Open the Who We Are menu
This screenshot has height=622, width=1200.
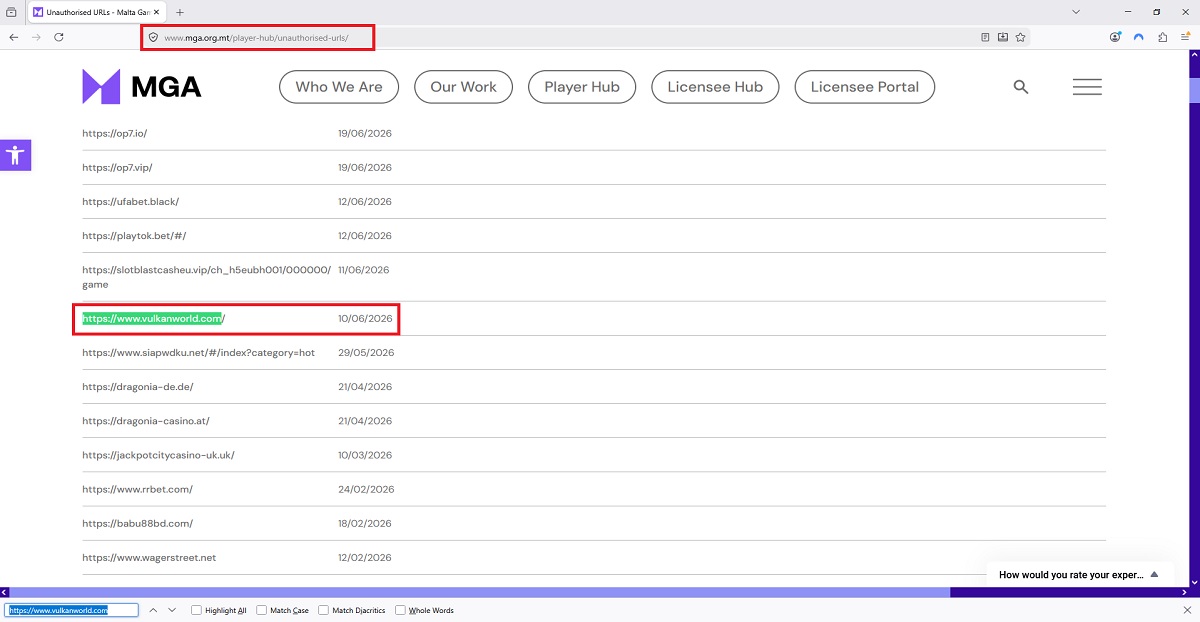point(339,87)
